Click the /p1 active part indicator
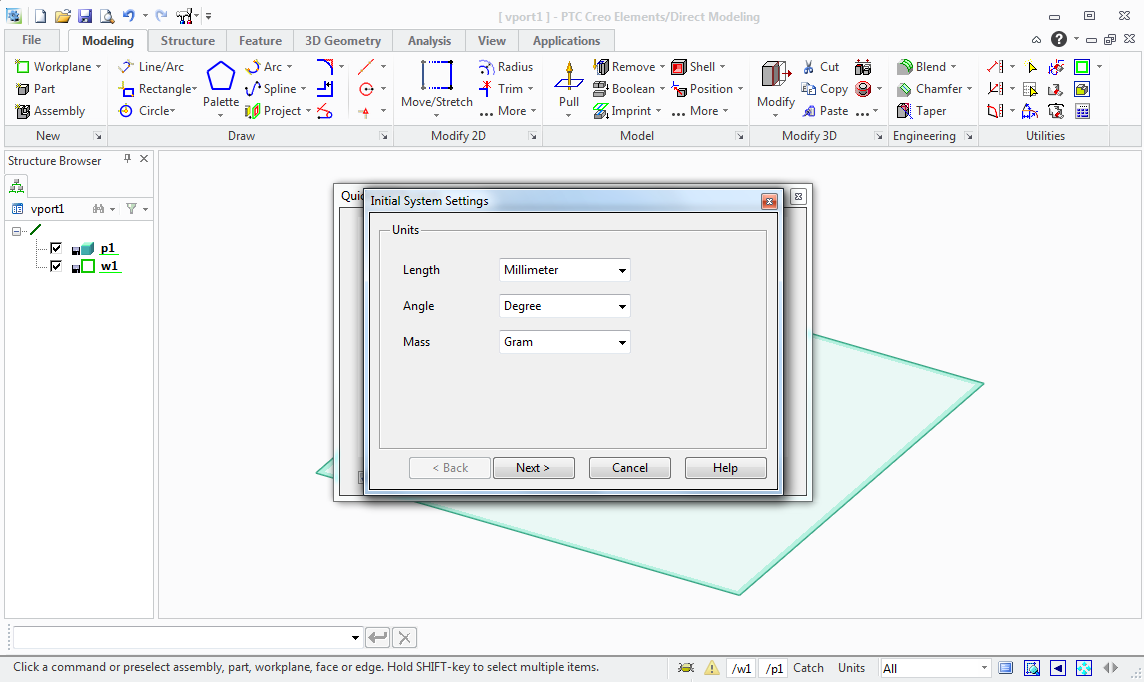 (x=773, y=668)
